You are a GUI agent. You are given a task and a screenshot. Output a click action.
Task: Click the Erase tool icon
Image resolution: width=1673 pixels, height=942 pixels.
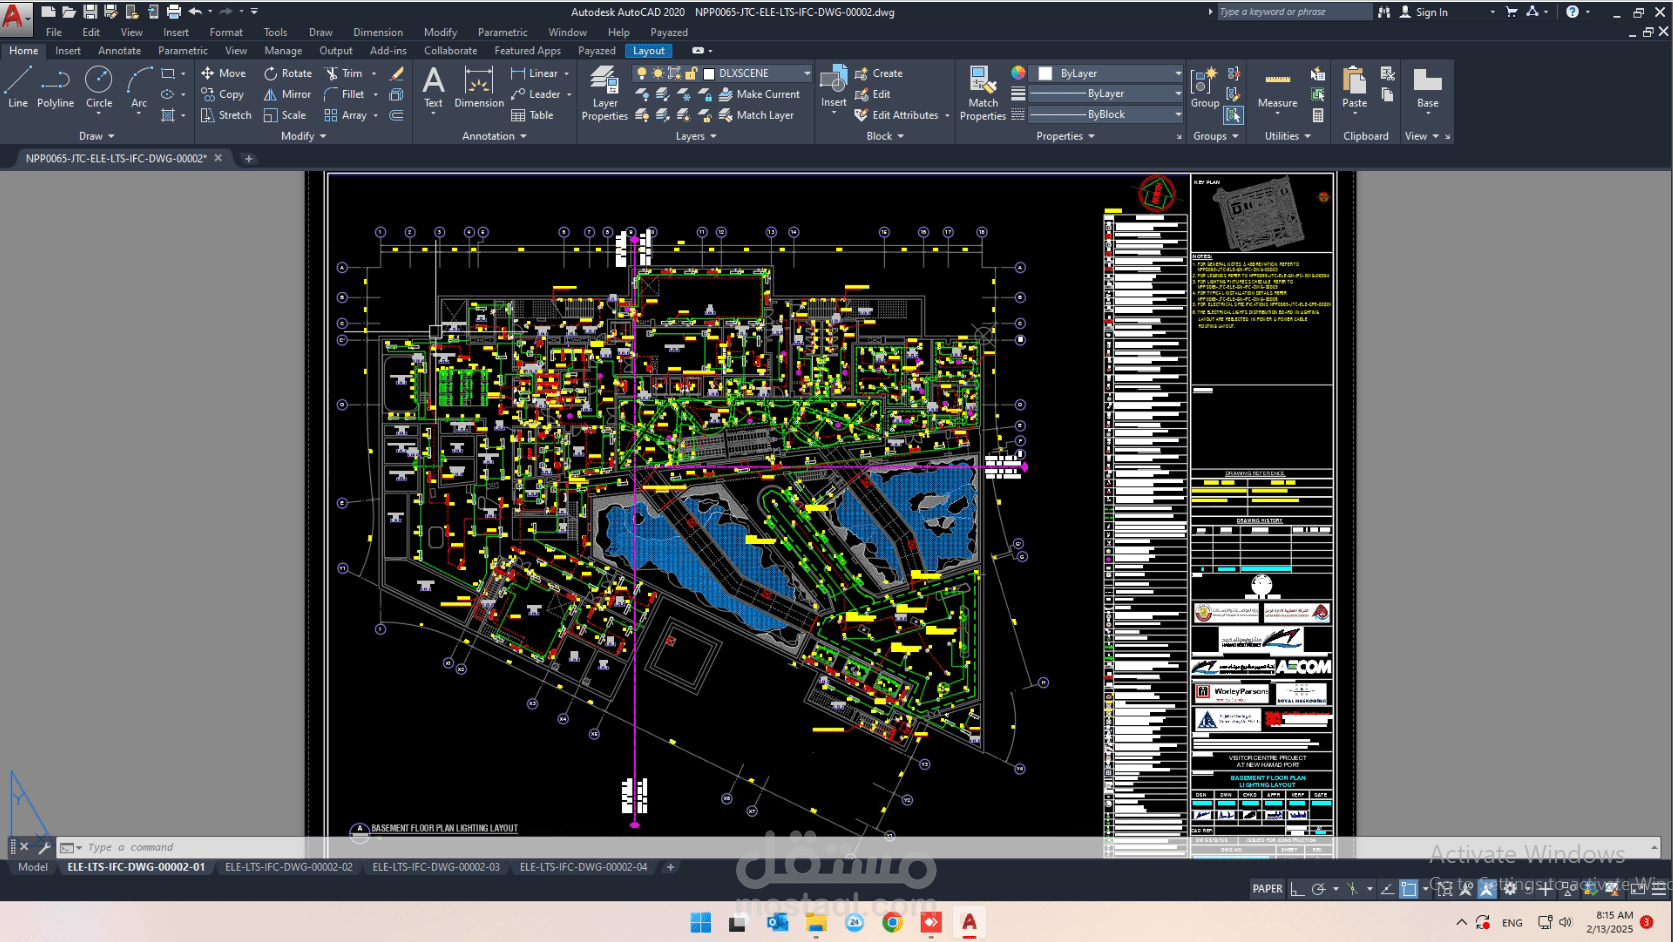[x=397, y=73]
